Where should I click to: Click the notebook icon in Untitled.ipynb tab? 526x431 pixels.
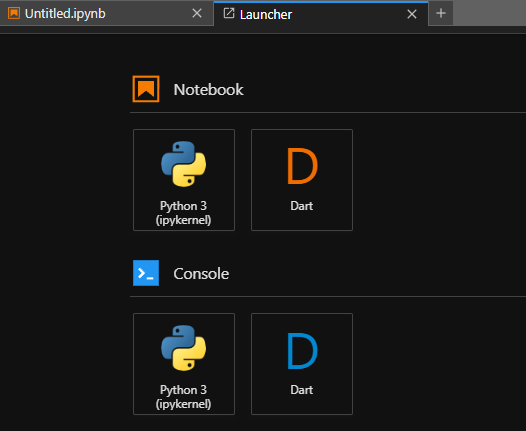(14, 13)
